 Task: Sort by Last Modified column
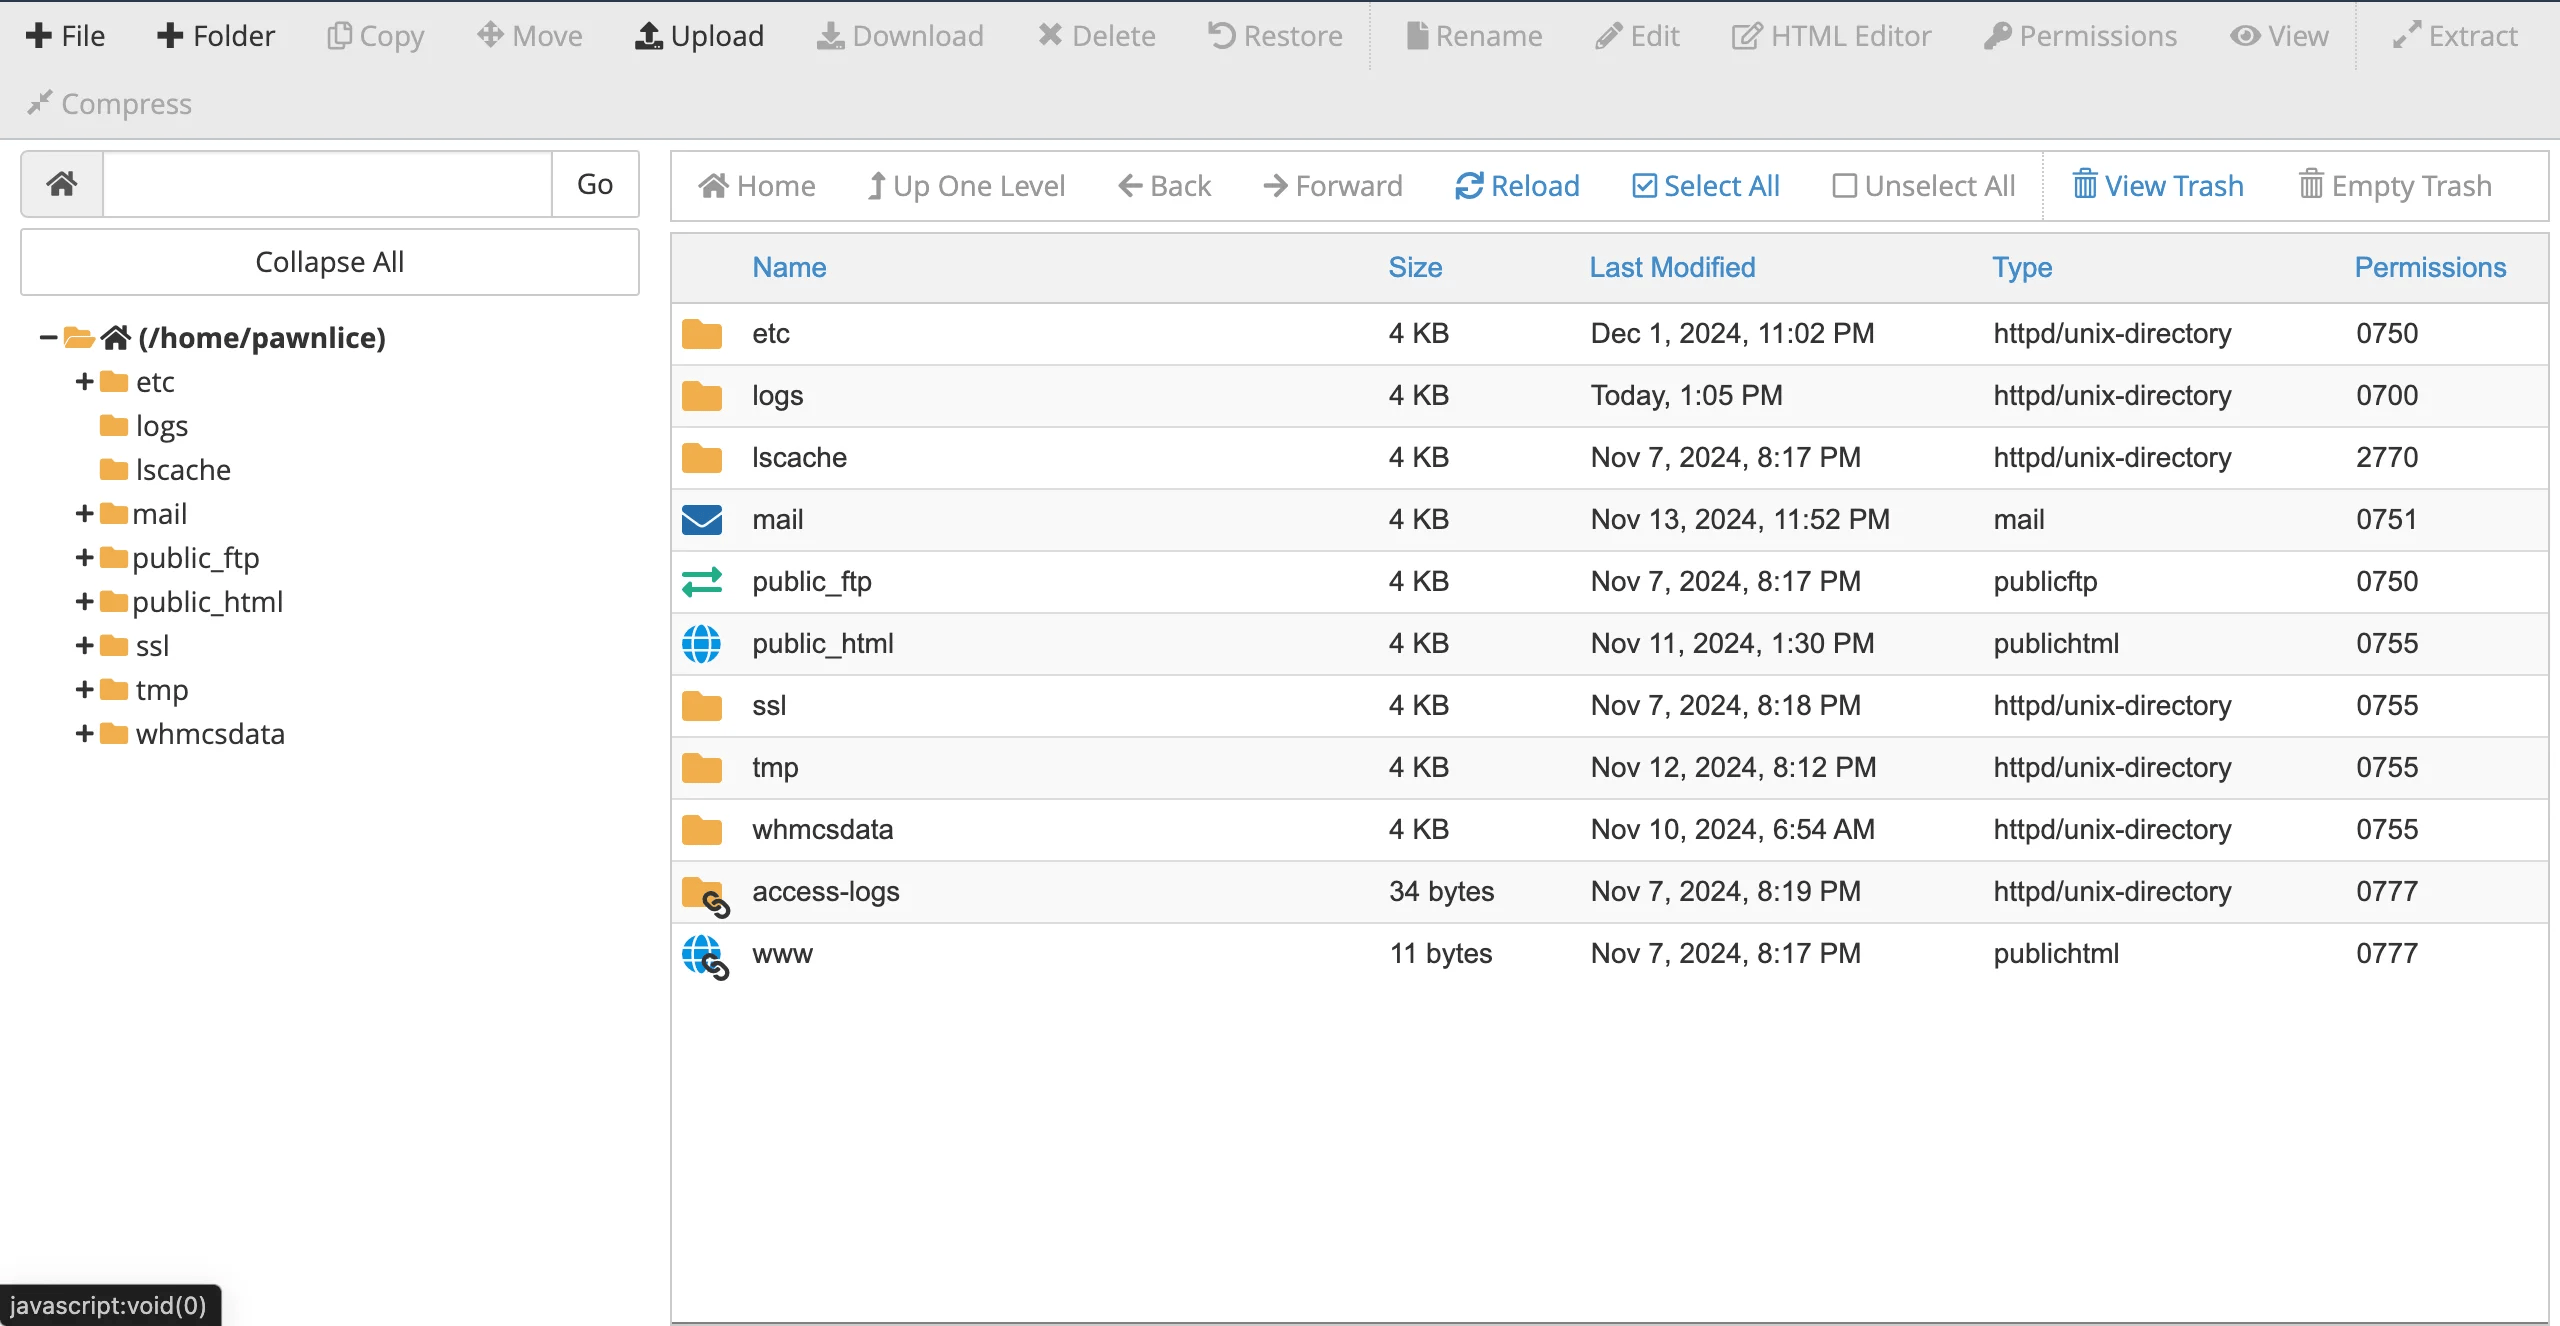[1672, 268]
